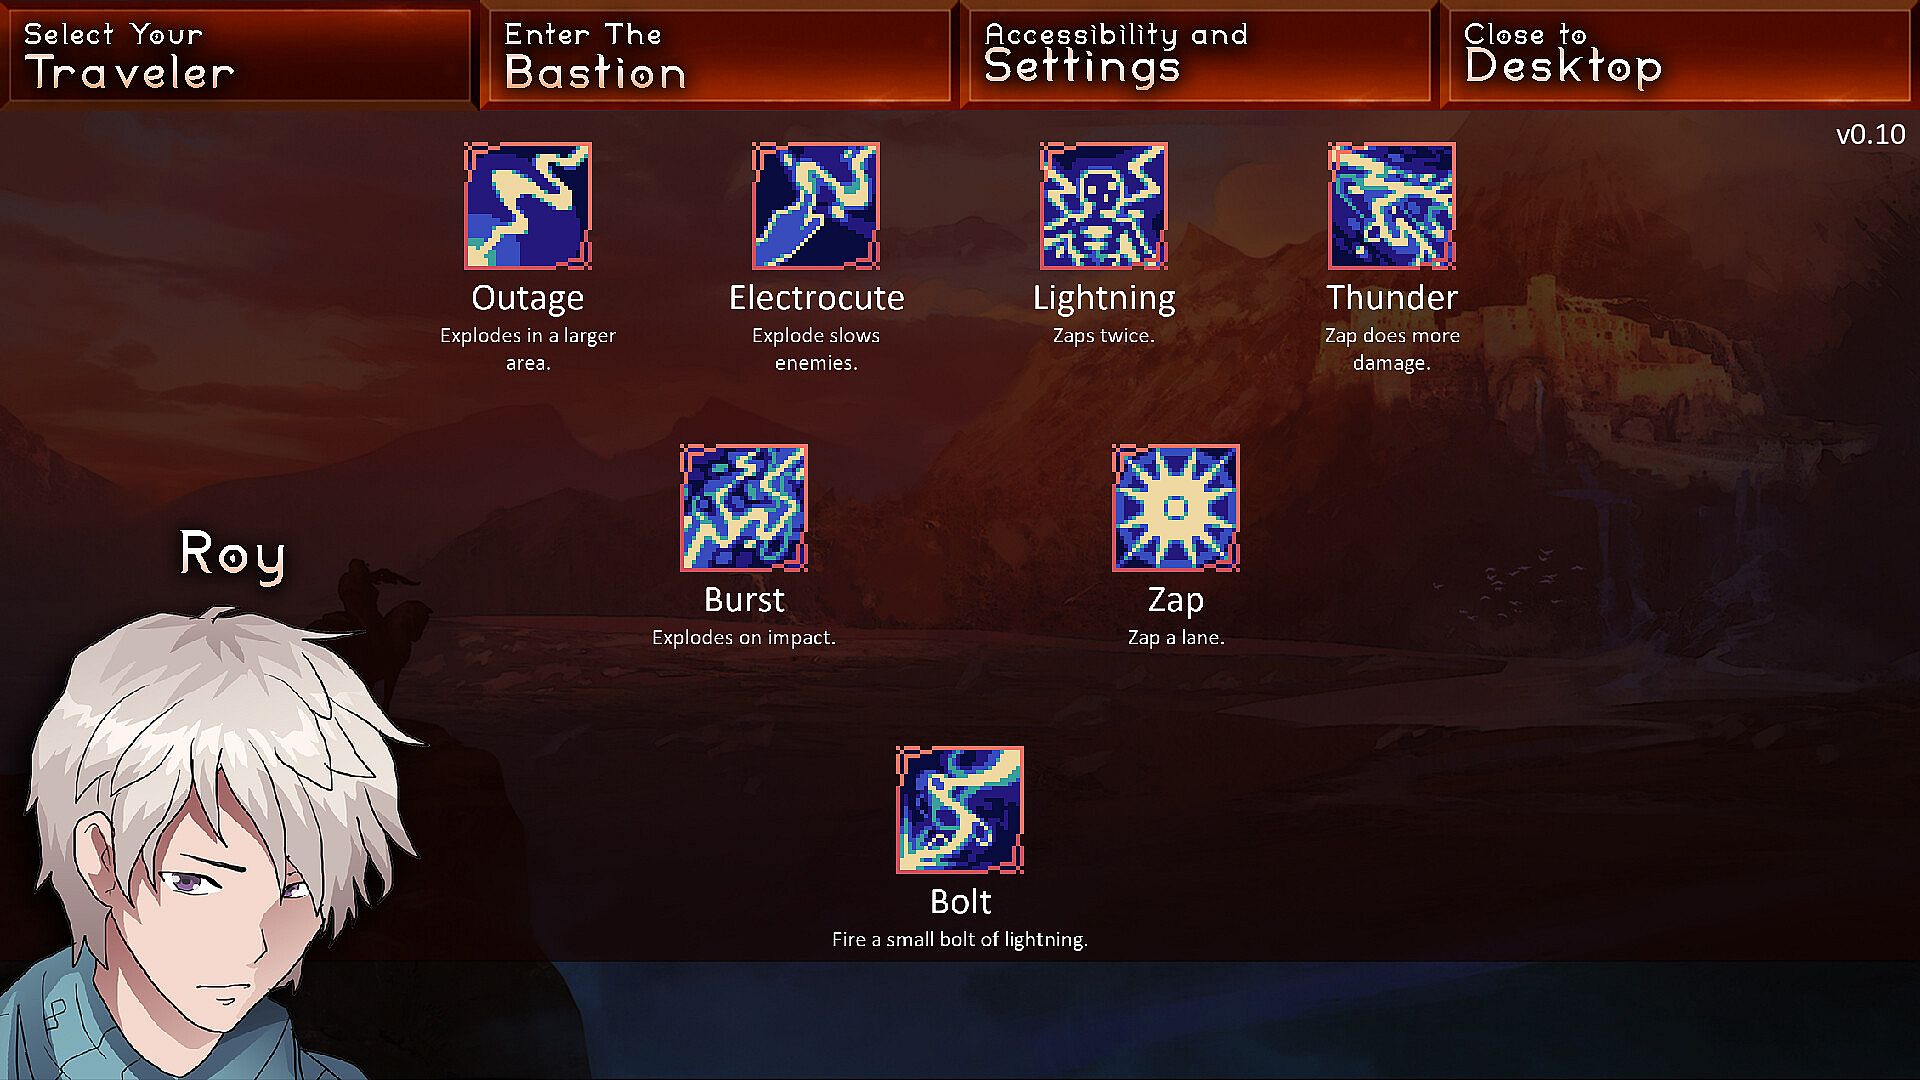Open Accessibility and Settings

[x=1198, y=55]
